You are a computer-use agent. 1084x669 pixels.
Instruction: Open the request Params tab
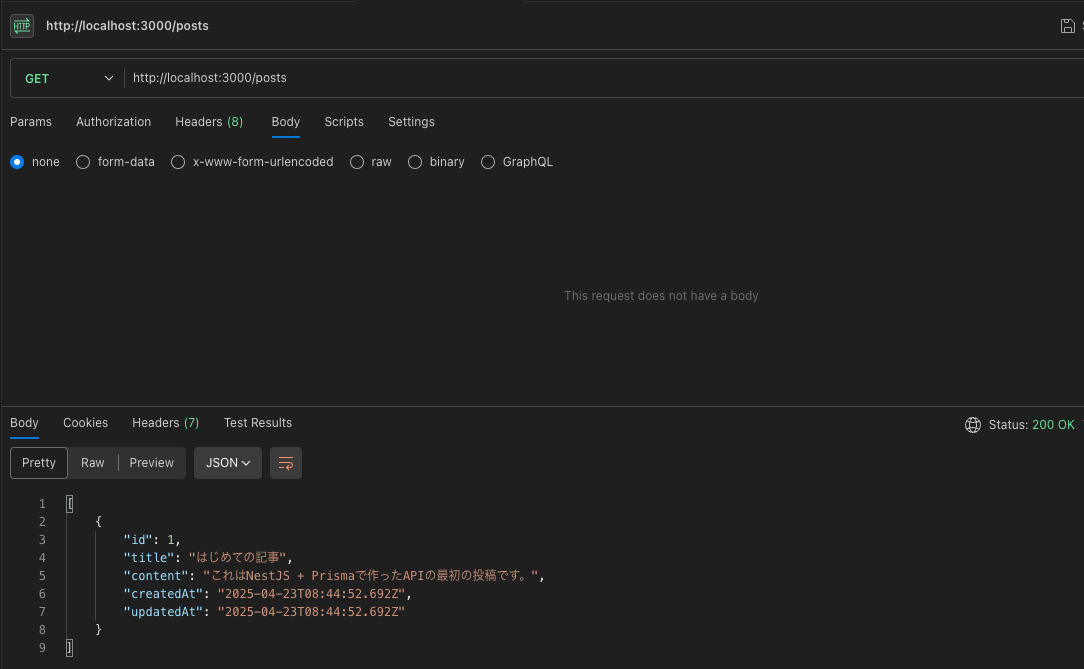pos(31,122)
